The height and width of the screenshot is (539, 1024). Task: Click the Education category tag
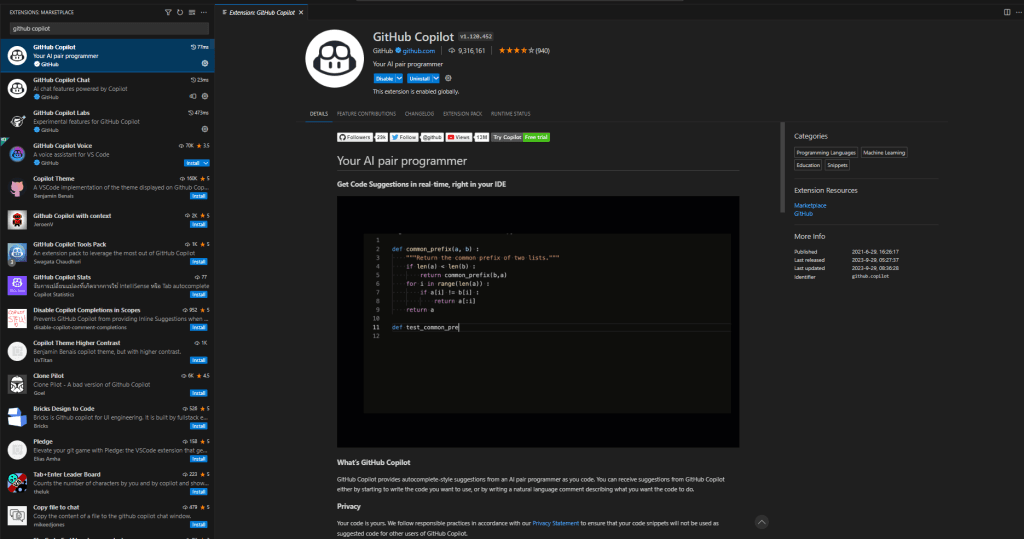[808, 165]
